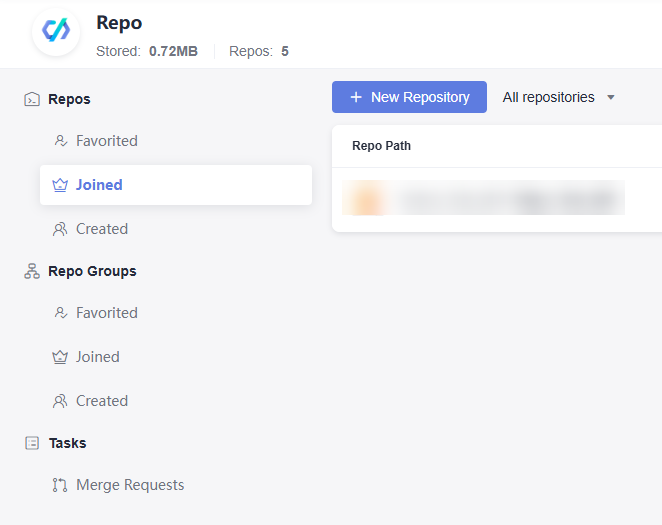Click the crown icon under Repo Groups
This screenshot has height=525, width=662.
60,357
